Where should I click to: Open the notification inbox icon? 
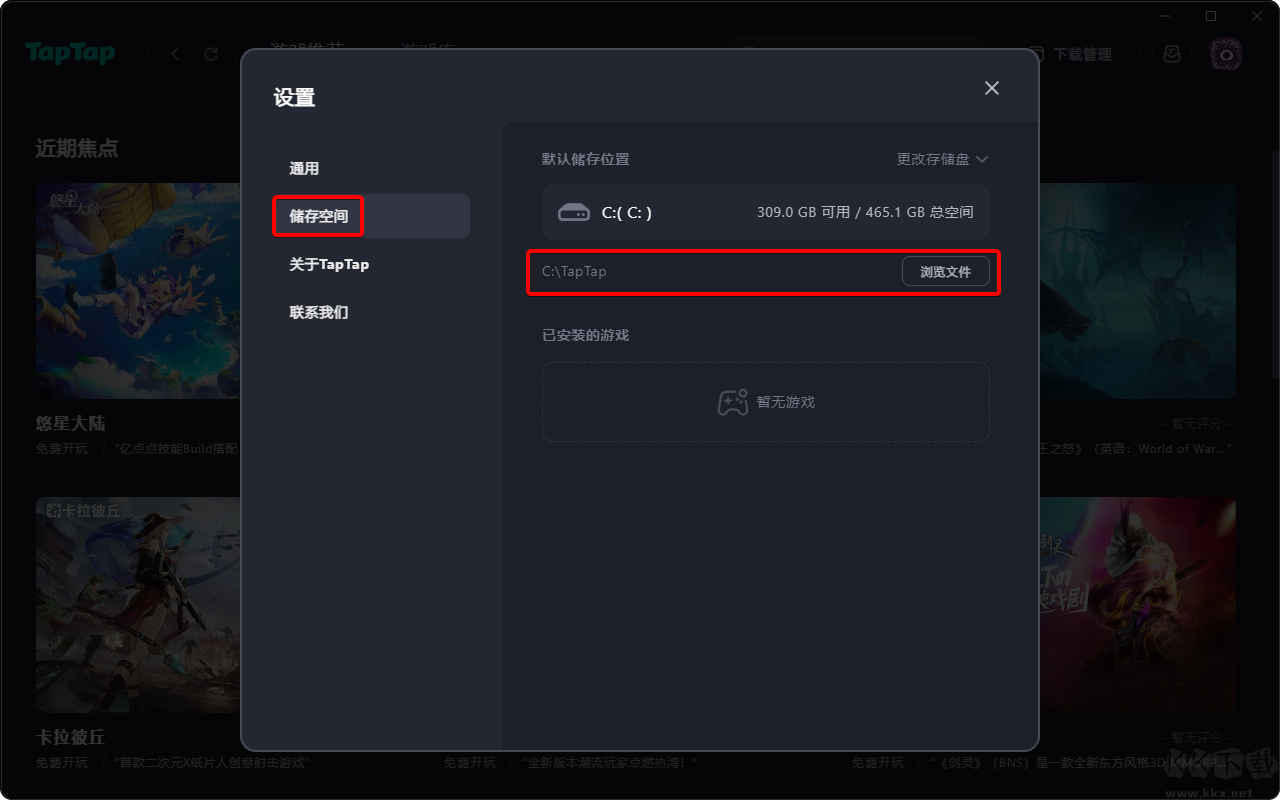pyautogui.click(x=1172, y=54)
